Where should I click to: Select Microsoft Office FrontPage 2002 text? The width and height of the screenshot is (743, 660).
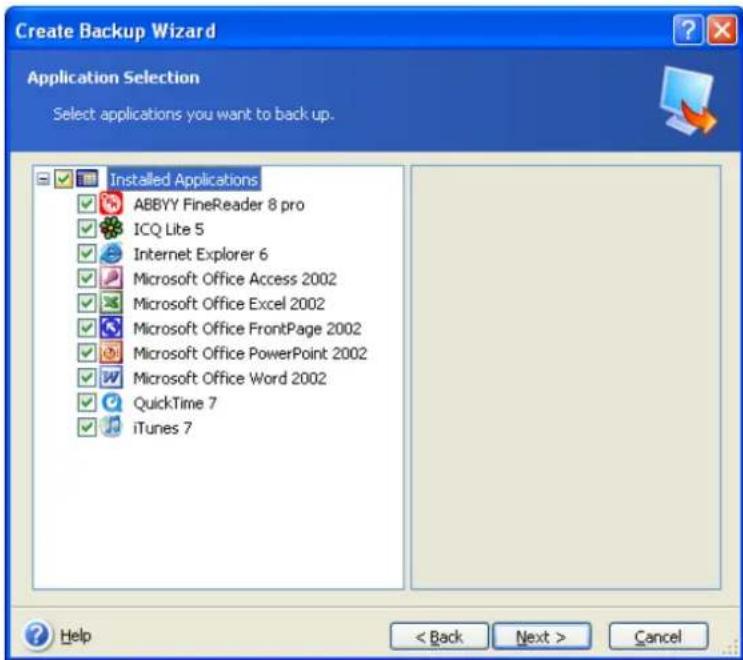pyautogui.click(x=247, y=329)
